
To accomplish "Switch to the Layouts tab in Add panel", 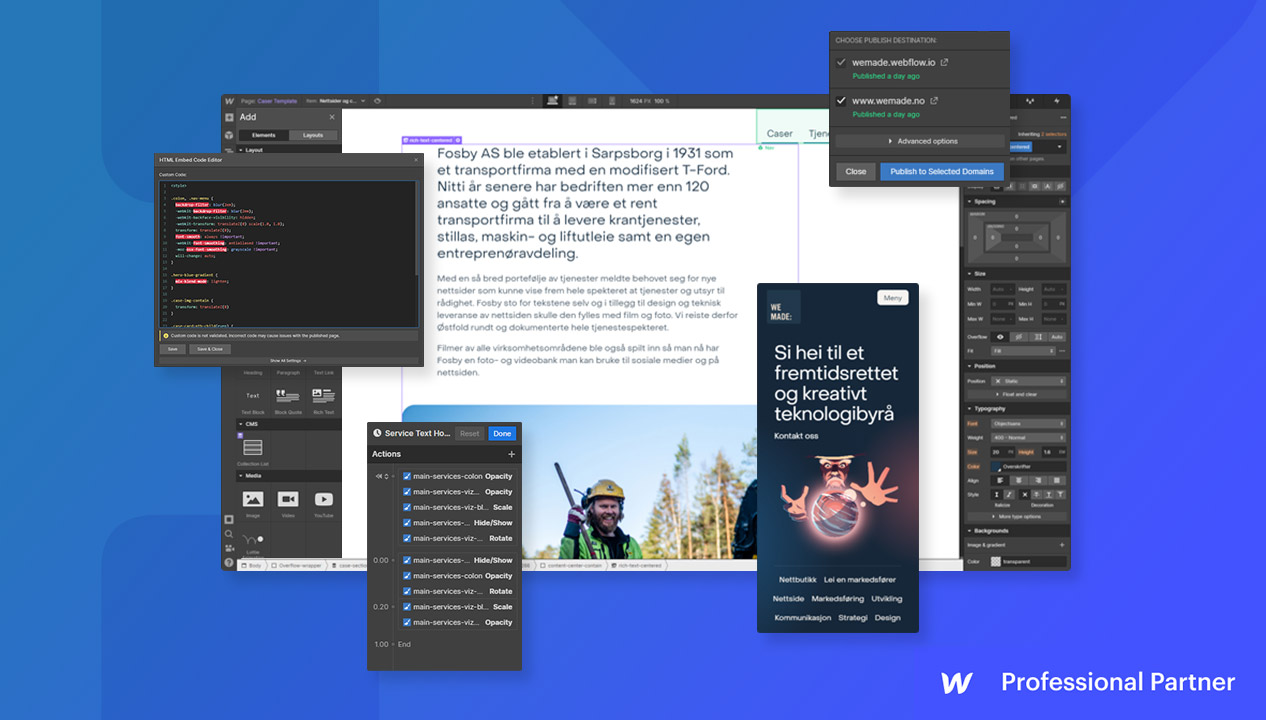I will click(313, 135).
